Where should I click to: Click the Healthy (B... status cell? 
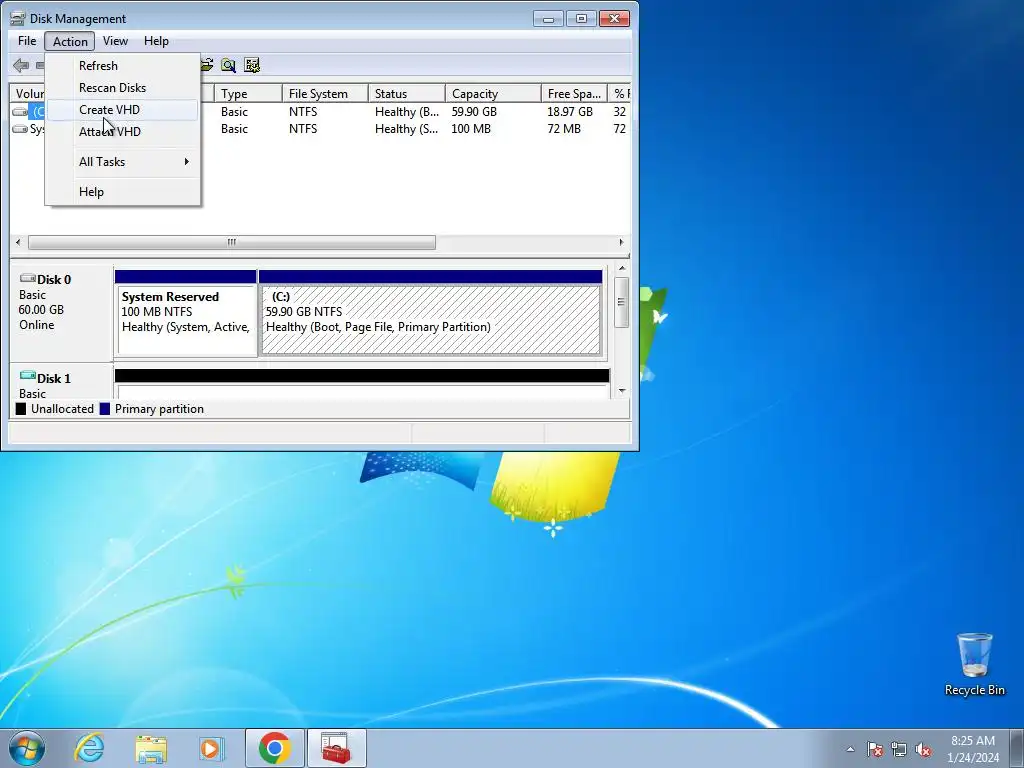[406, 112]
